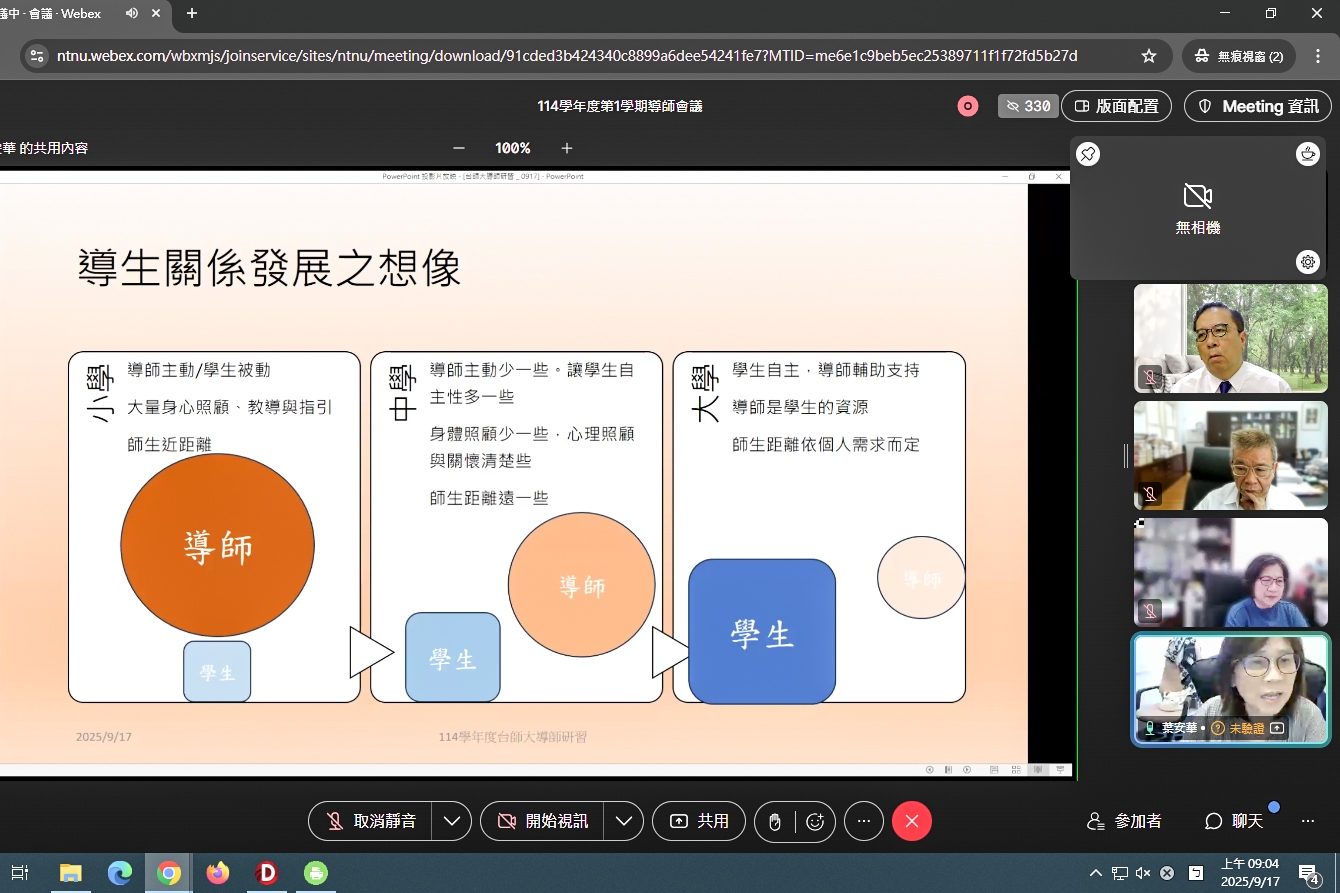This screenshot has height=893, width=1340.
Task: Click the sharing indicator icon on 葉安華 video
Action: 1277,729
